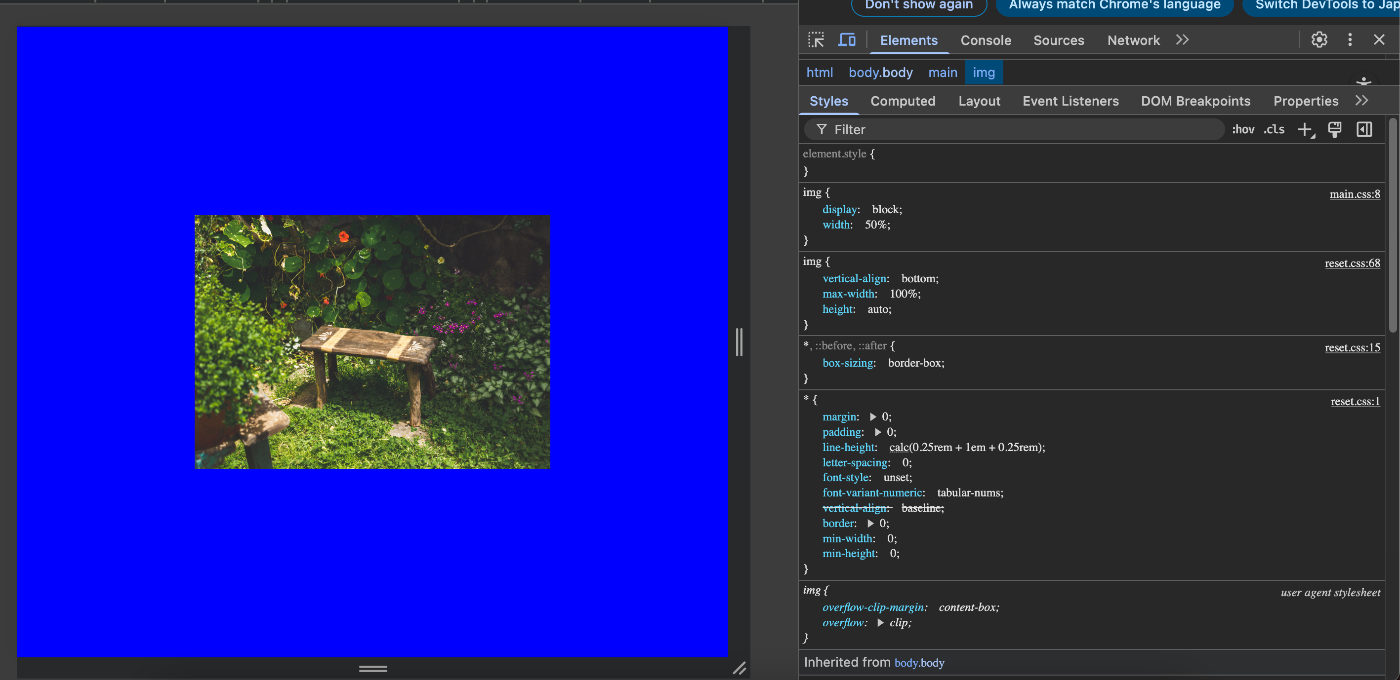Show more Styles sidebar tabs chevron
This screenshot has width=1400, height=680.
point(1361,101)
